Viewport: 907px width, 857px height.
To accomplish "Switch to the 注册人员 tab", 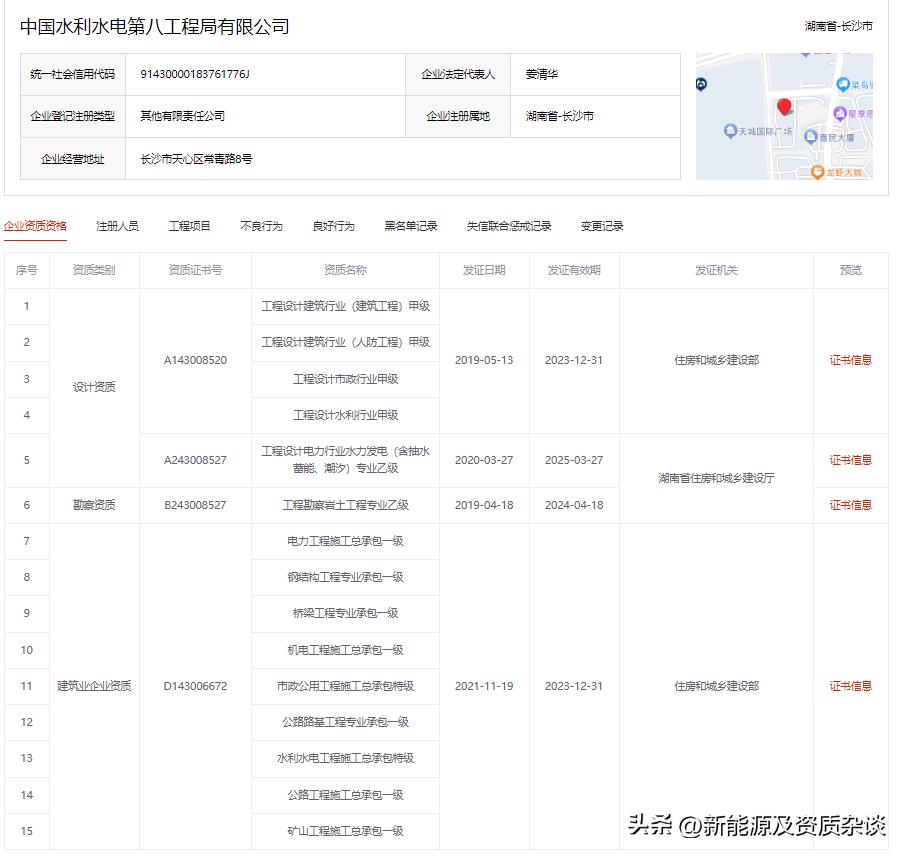I will click(x=111, y=226).
